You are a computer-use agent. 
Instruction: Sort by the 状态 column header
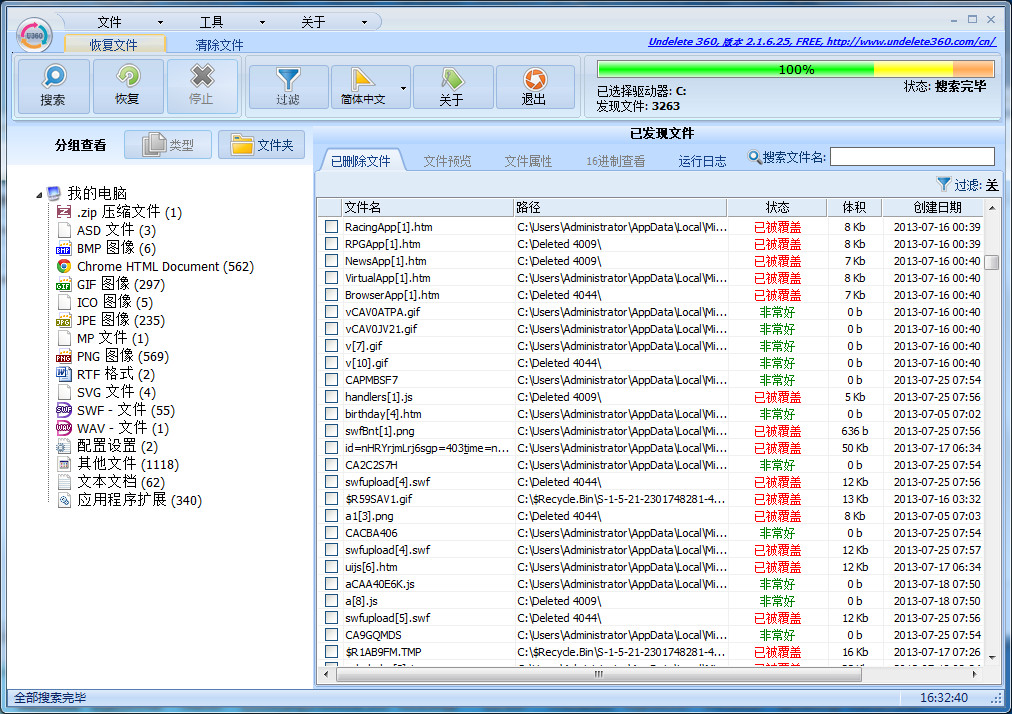777,207
